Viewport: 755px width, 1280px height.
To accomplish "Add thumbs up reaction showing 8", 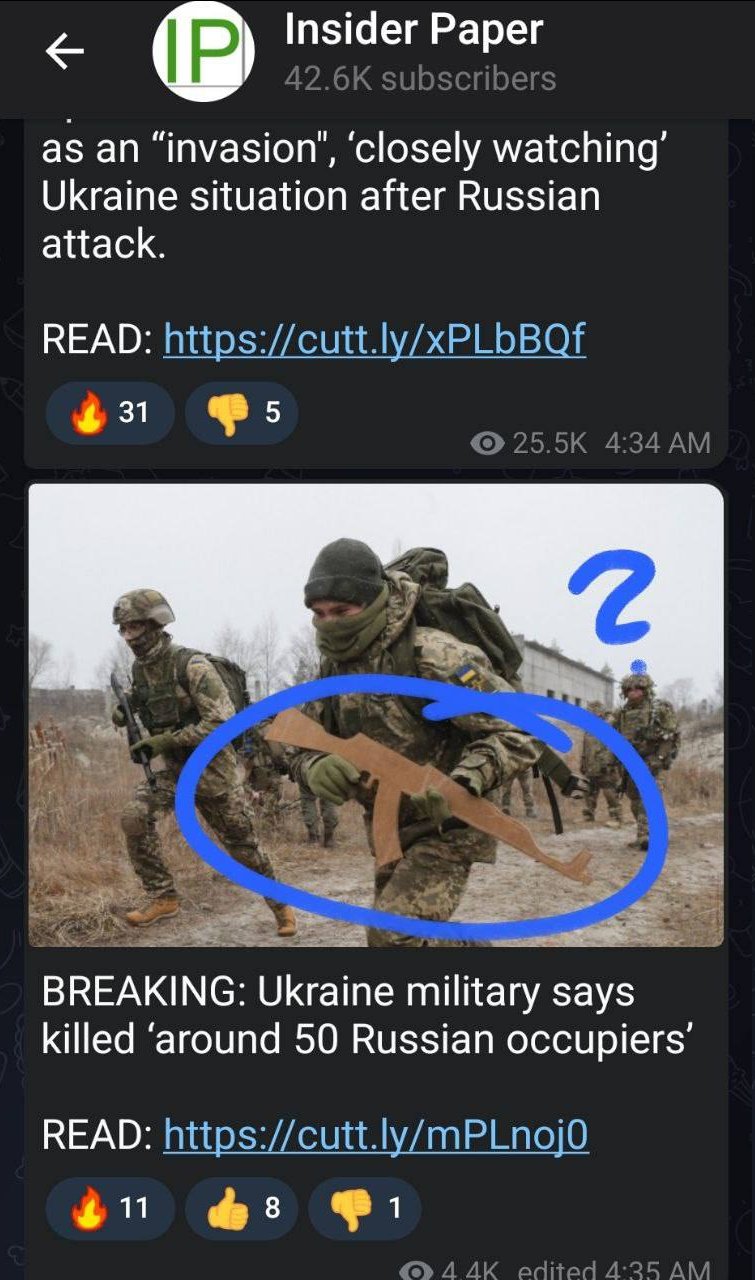I will tap(242, 1208).
